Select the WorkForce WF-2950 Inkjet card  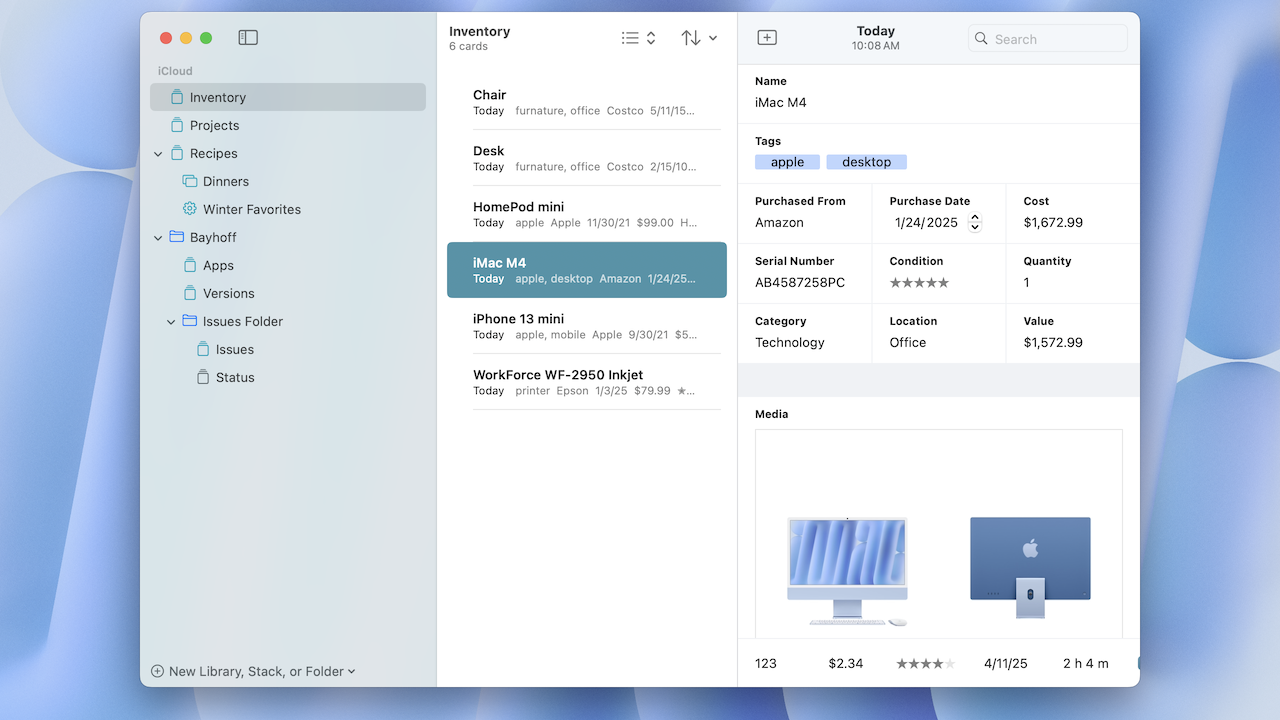(587, 382)
